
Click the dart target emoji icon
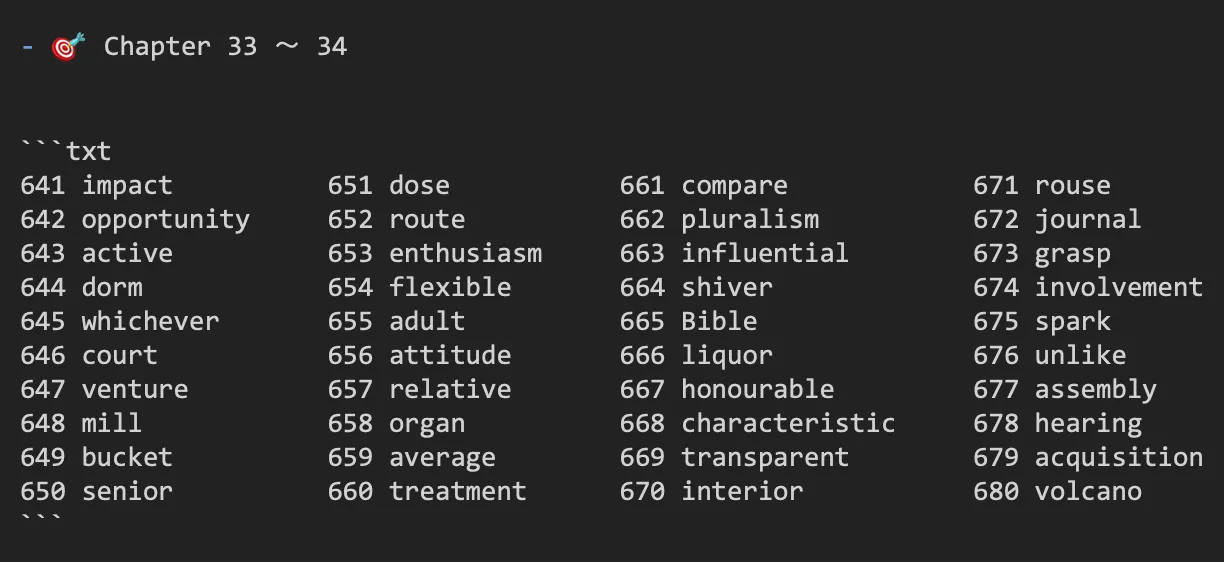(x=68, y=46)
